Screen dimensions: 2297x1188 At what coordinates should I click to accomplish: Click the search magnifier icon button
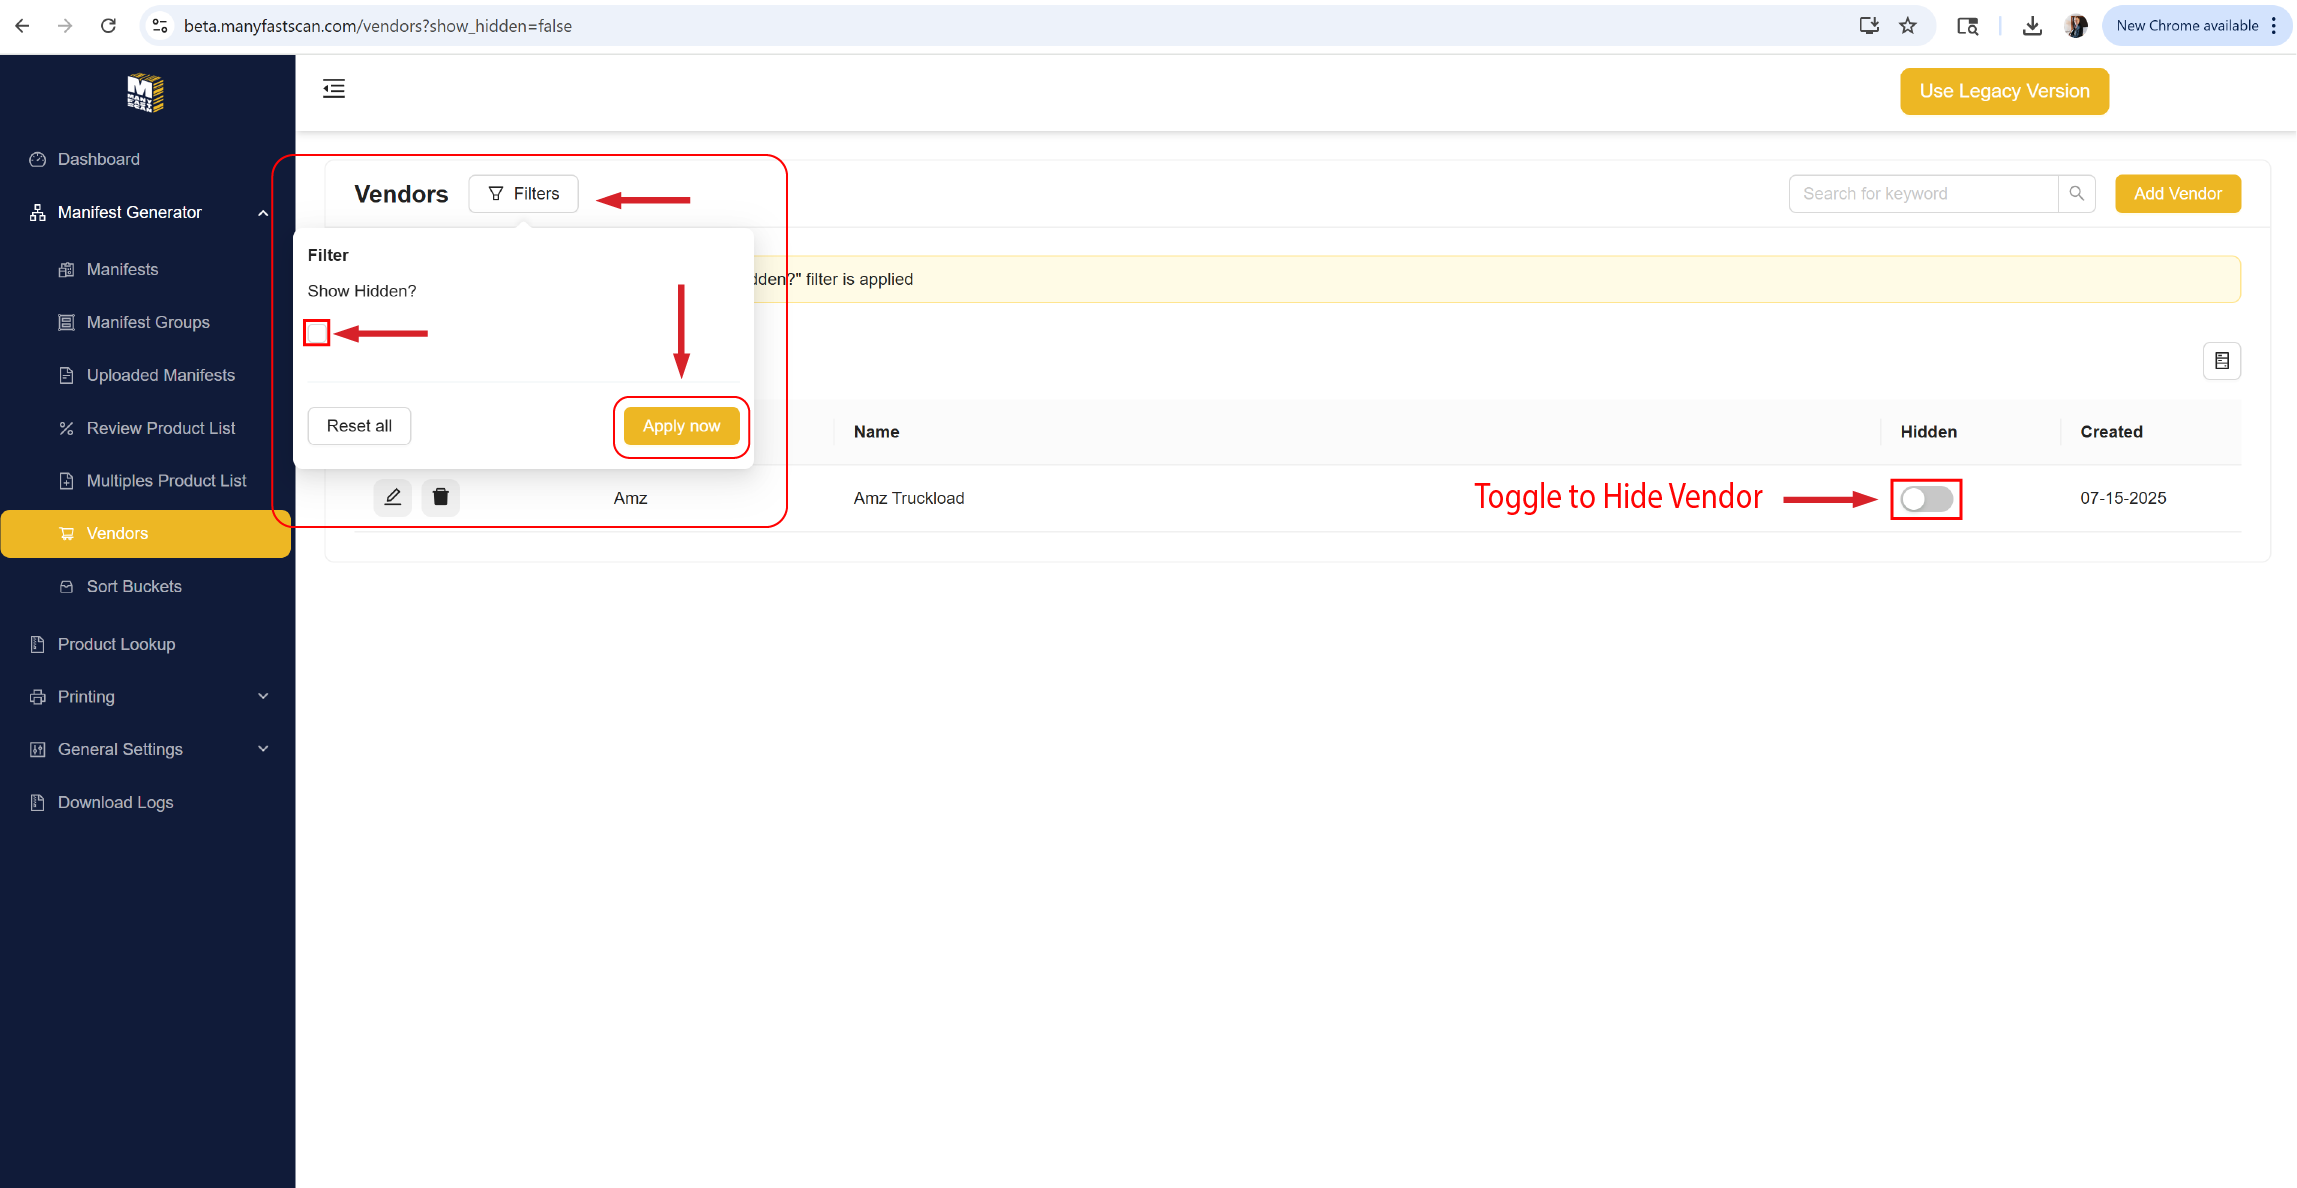click(2076, 194)
